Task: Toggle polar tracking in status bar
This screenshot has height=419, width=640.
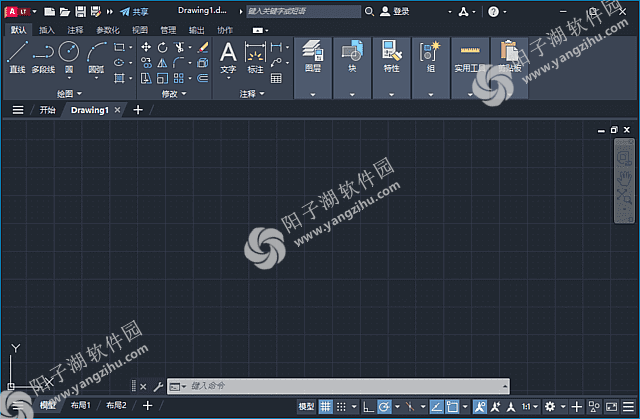Action: click(x=384, y=406)
